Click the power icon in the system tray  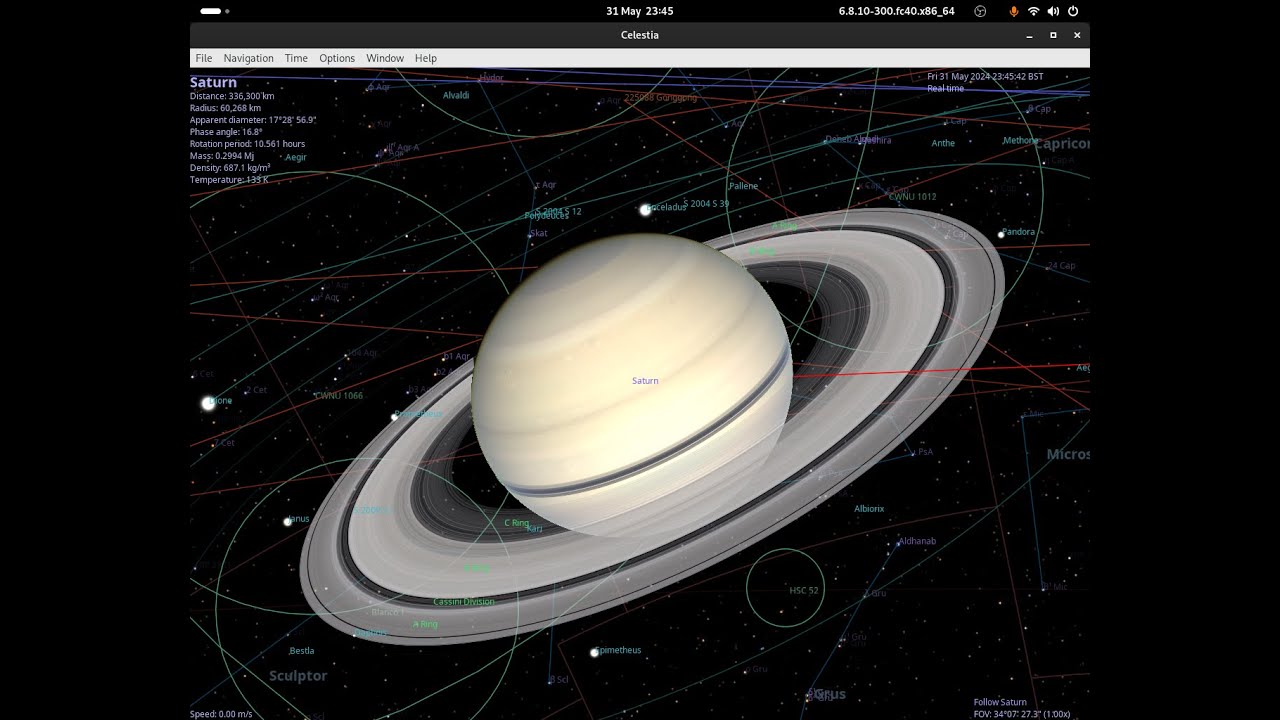click(x=1073, y=11)
